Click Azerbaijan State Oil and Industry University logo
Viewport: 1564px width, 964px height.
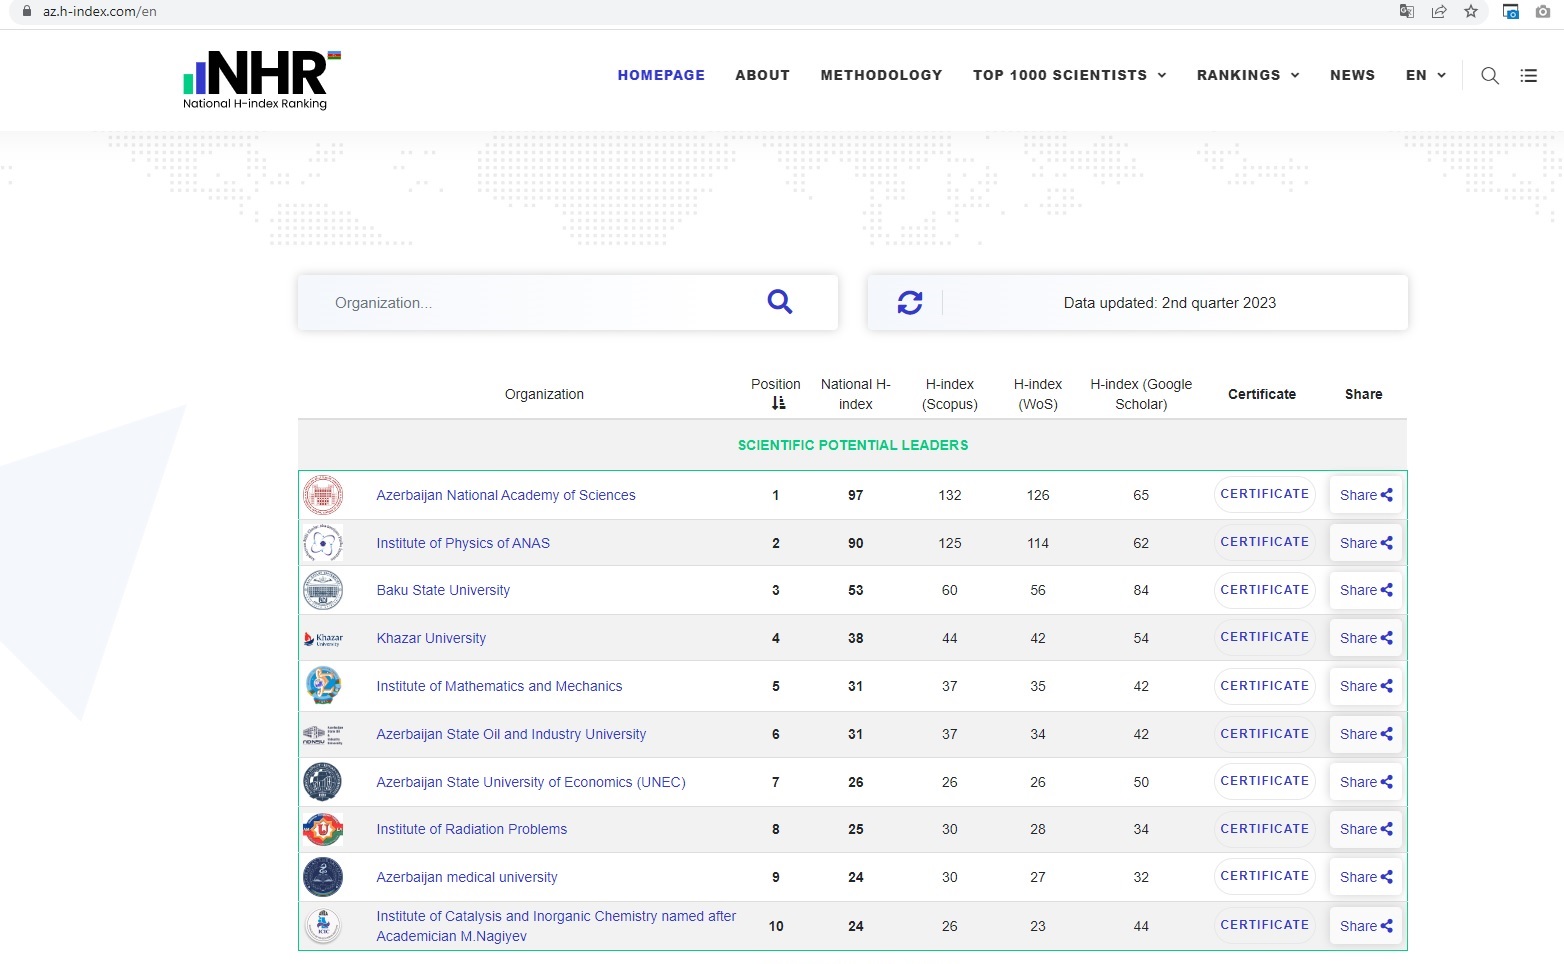323,735
